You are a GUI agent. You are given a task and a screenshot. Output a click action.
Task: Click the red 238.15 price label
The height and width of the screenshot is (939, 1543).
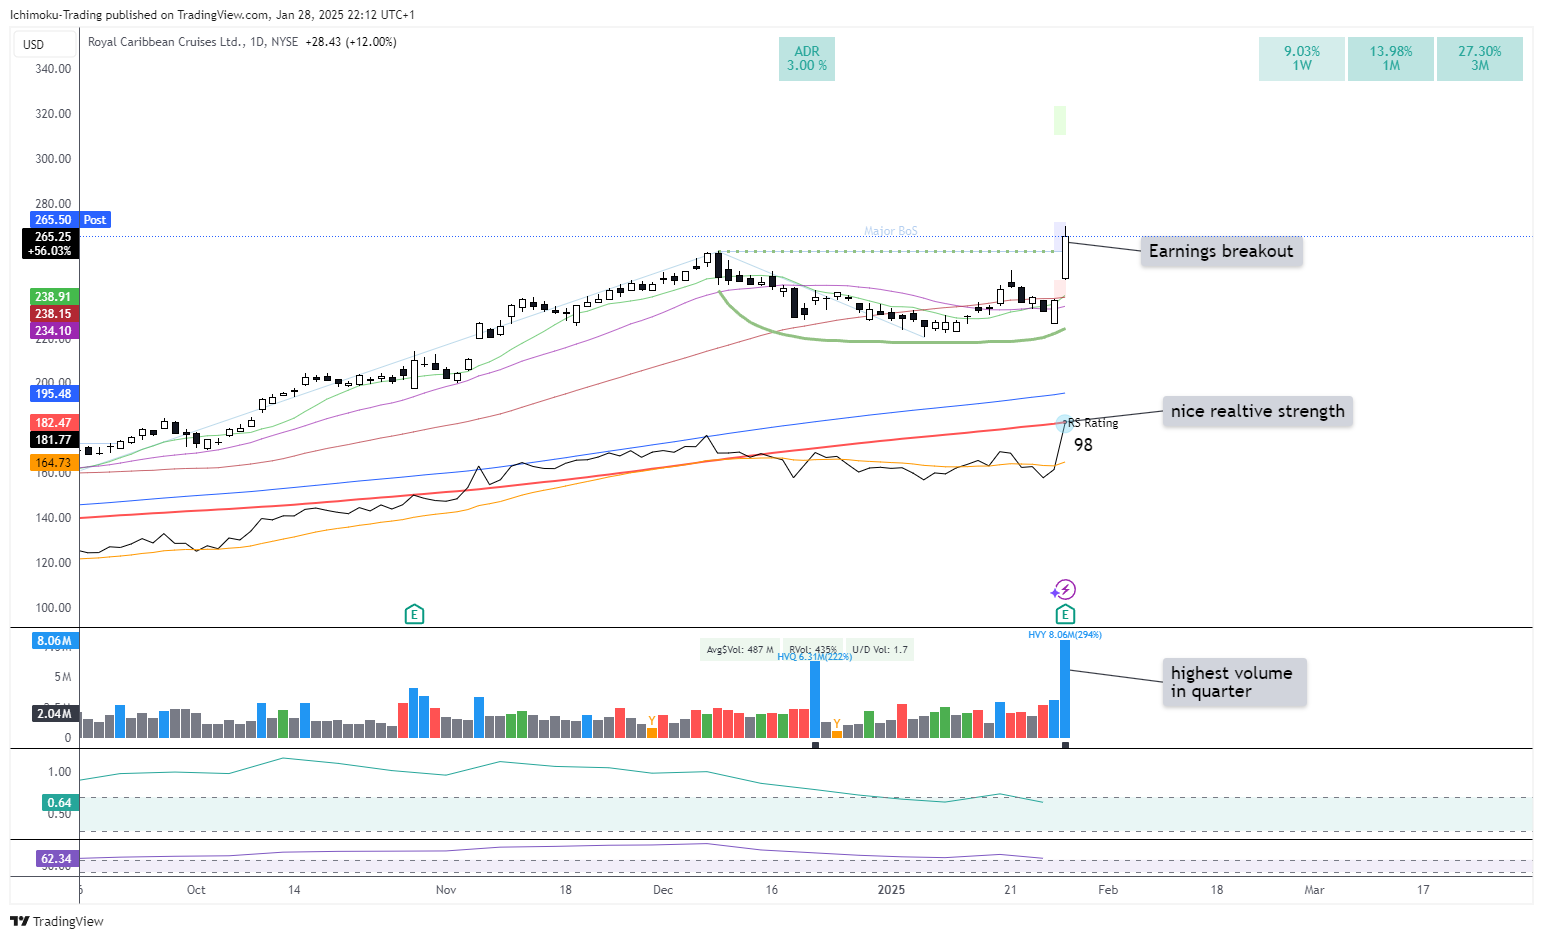point(53,314)
